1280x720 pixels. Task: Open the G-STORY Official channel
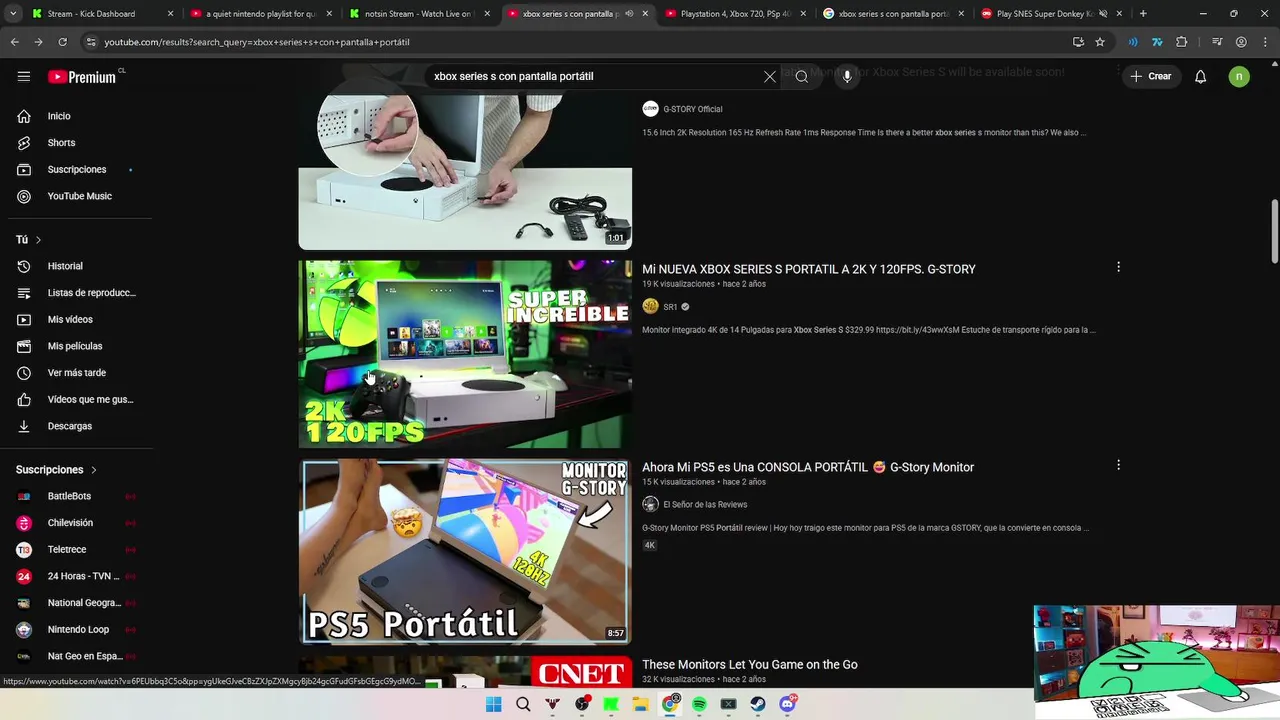pyautogui.click(x=692, y=109)
